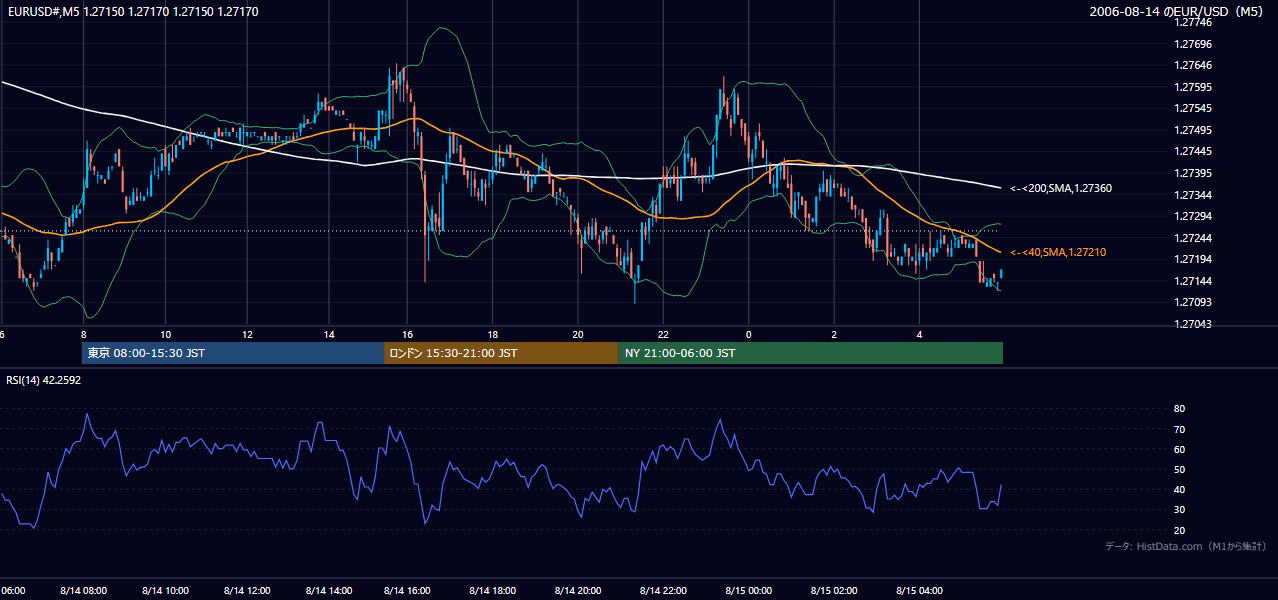Click the 8/14 22:00 time label
This screenshot has width=1278, height=600.
pos(662,591)
